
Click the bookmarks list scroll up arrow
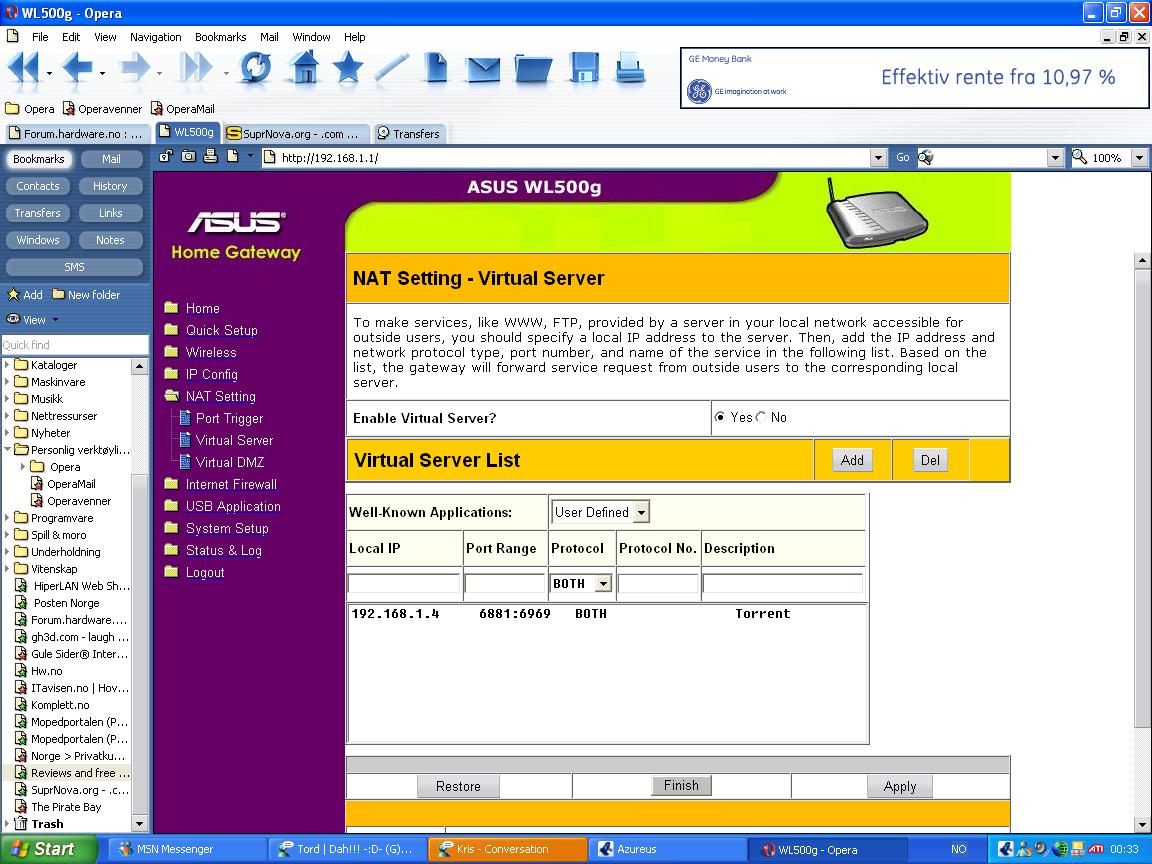tap(140, 366)
